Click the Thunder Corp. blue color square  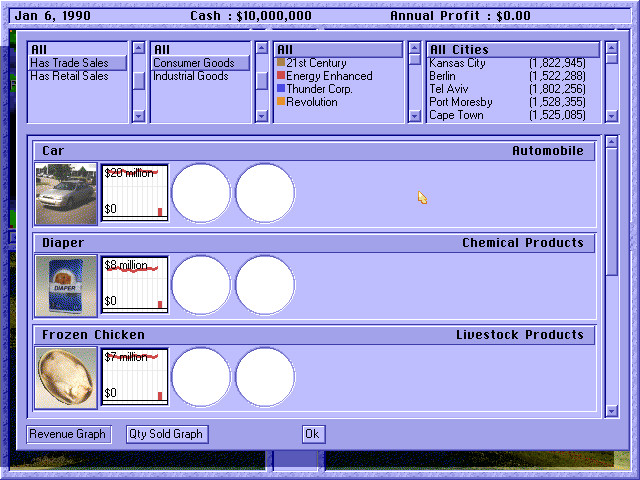[281, 88]
